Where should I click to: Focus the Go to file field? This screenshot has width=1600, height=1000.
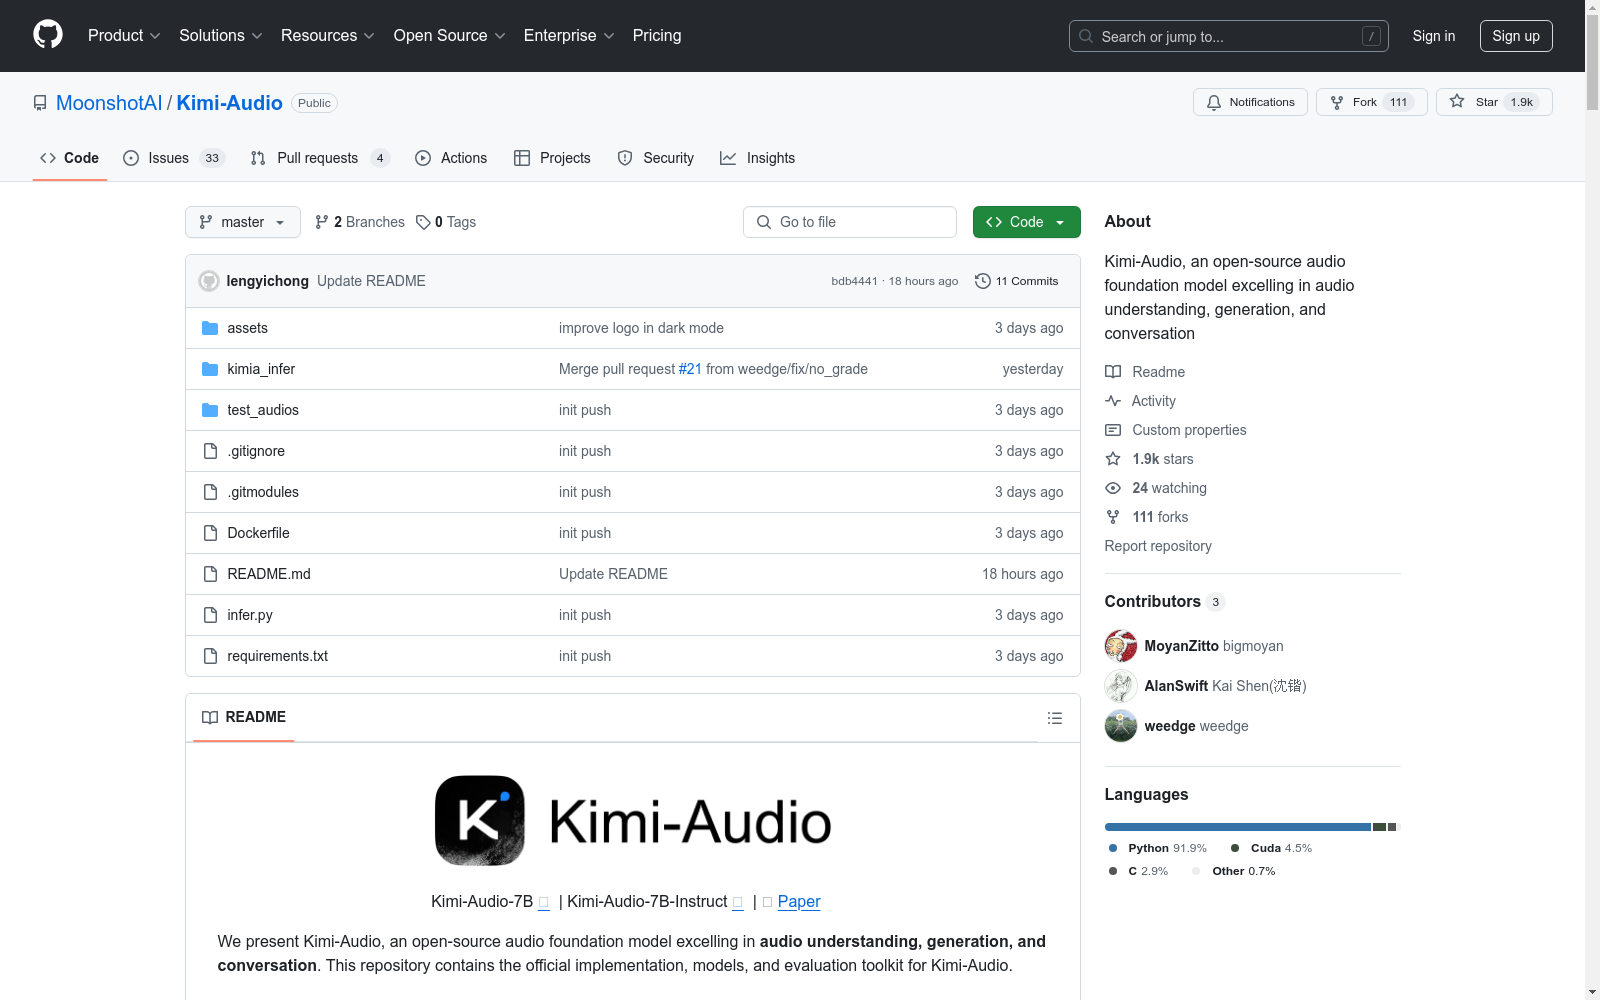click(850, 222)
